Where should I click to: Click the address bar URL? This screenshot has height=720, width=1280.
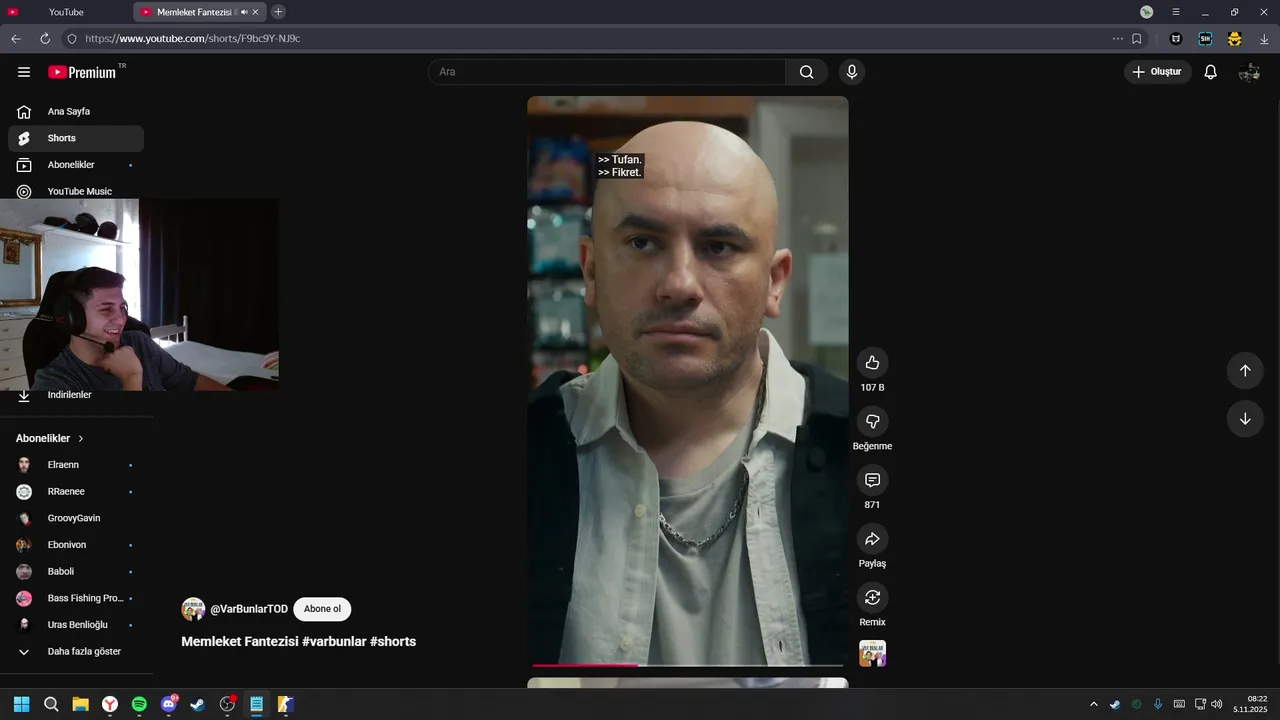[192, 39]
